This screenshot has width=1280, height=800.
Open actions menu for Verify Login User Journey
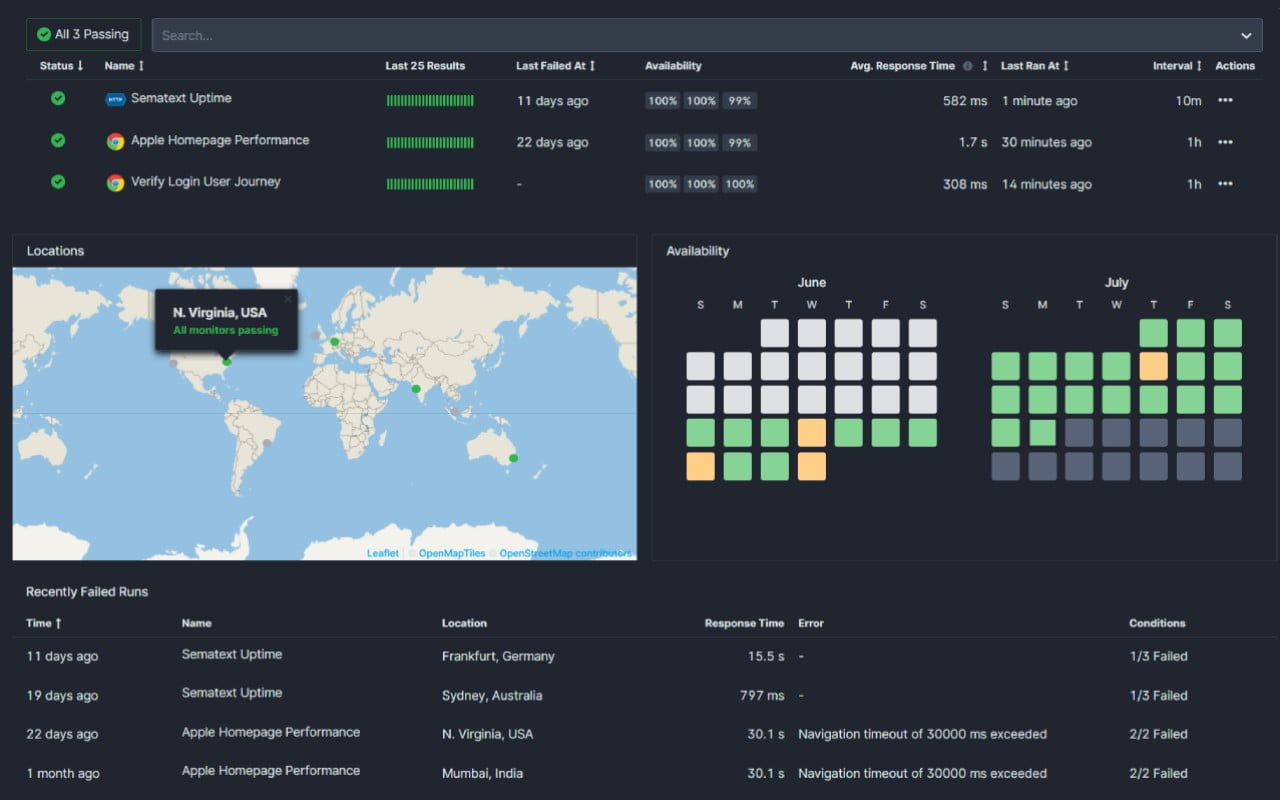click(x=1225, y=184)
